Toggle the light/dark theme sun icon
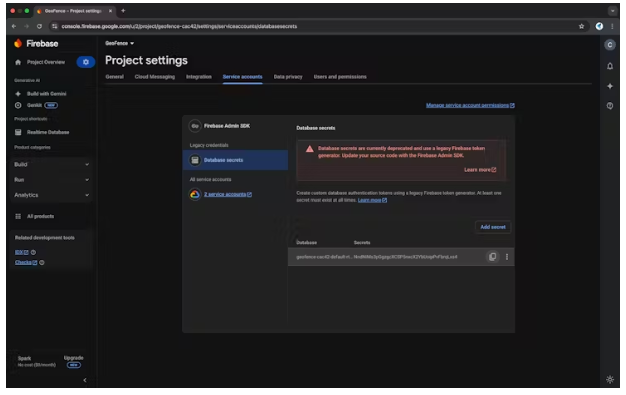The image size is (626, 395). (610, 379)
